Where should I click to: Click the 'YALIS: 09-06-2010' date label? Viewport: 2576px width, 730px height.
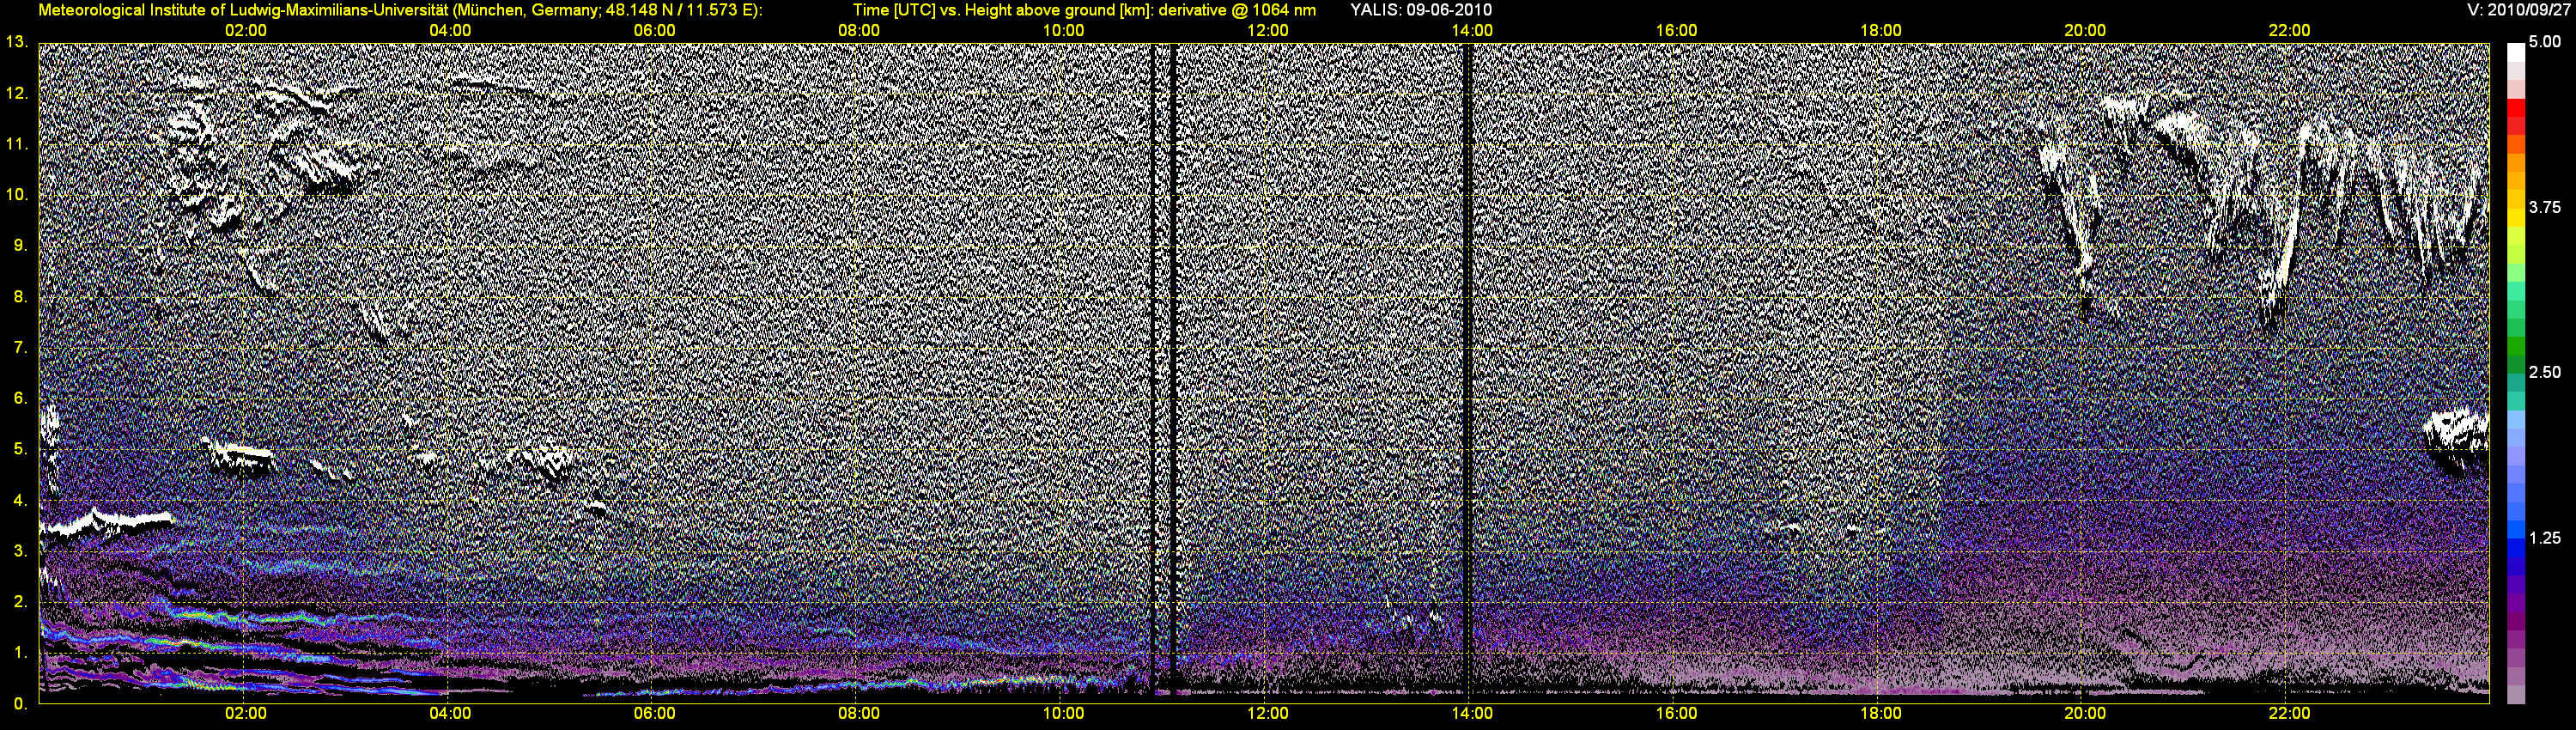click(x=1421, y=10)
